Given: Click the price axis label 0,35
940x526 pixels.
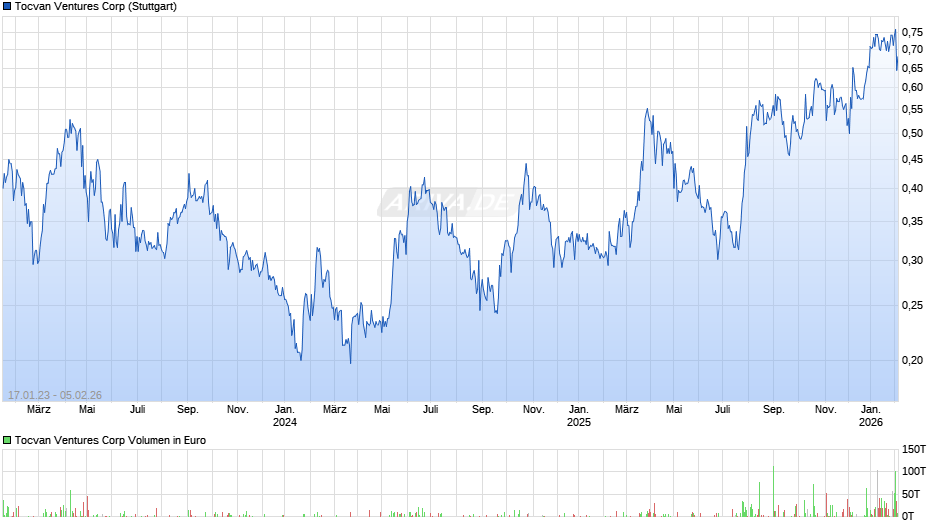Looking at the screenshot, I should coord(912,222).
